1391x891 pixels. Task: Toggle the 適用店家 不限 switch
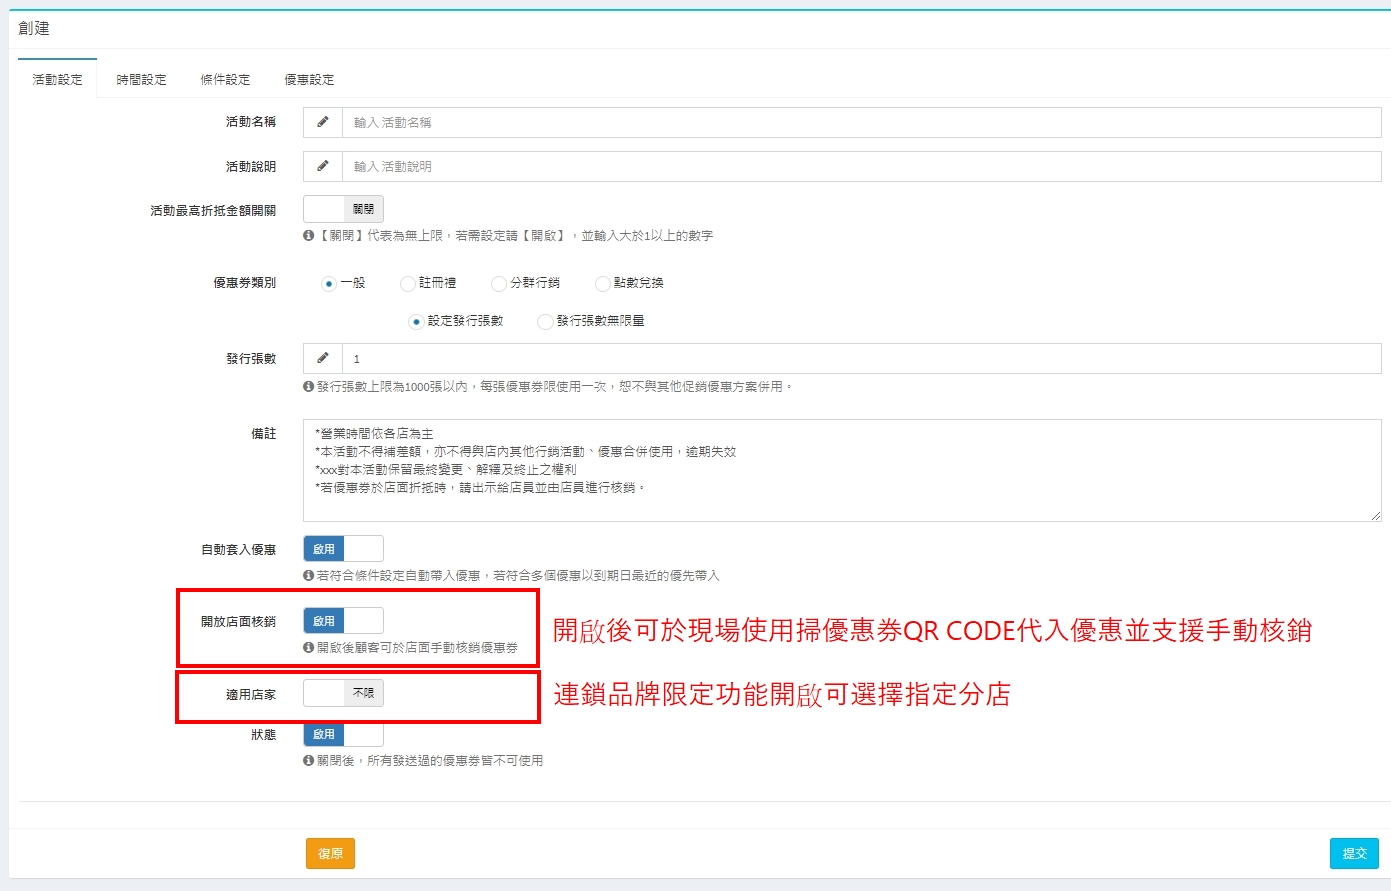point(343,693)
